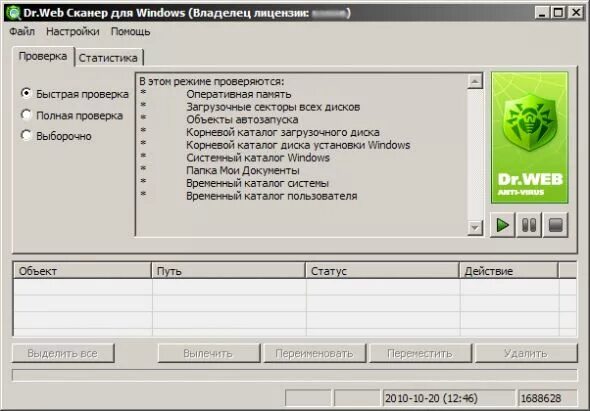This screenshot has height=411, width=590.
Task: Minimize the Dr.Web scanner window
Action: 541,13
